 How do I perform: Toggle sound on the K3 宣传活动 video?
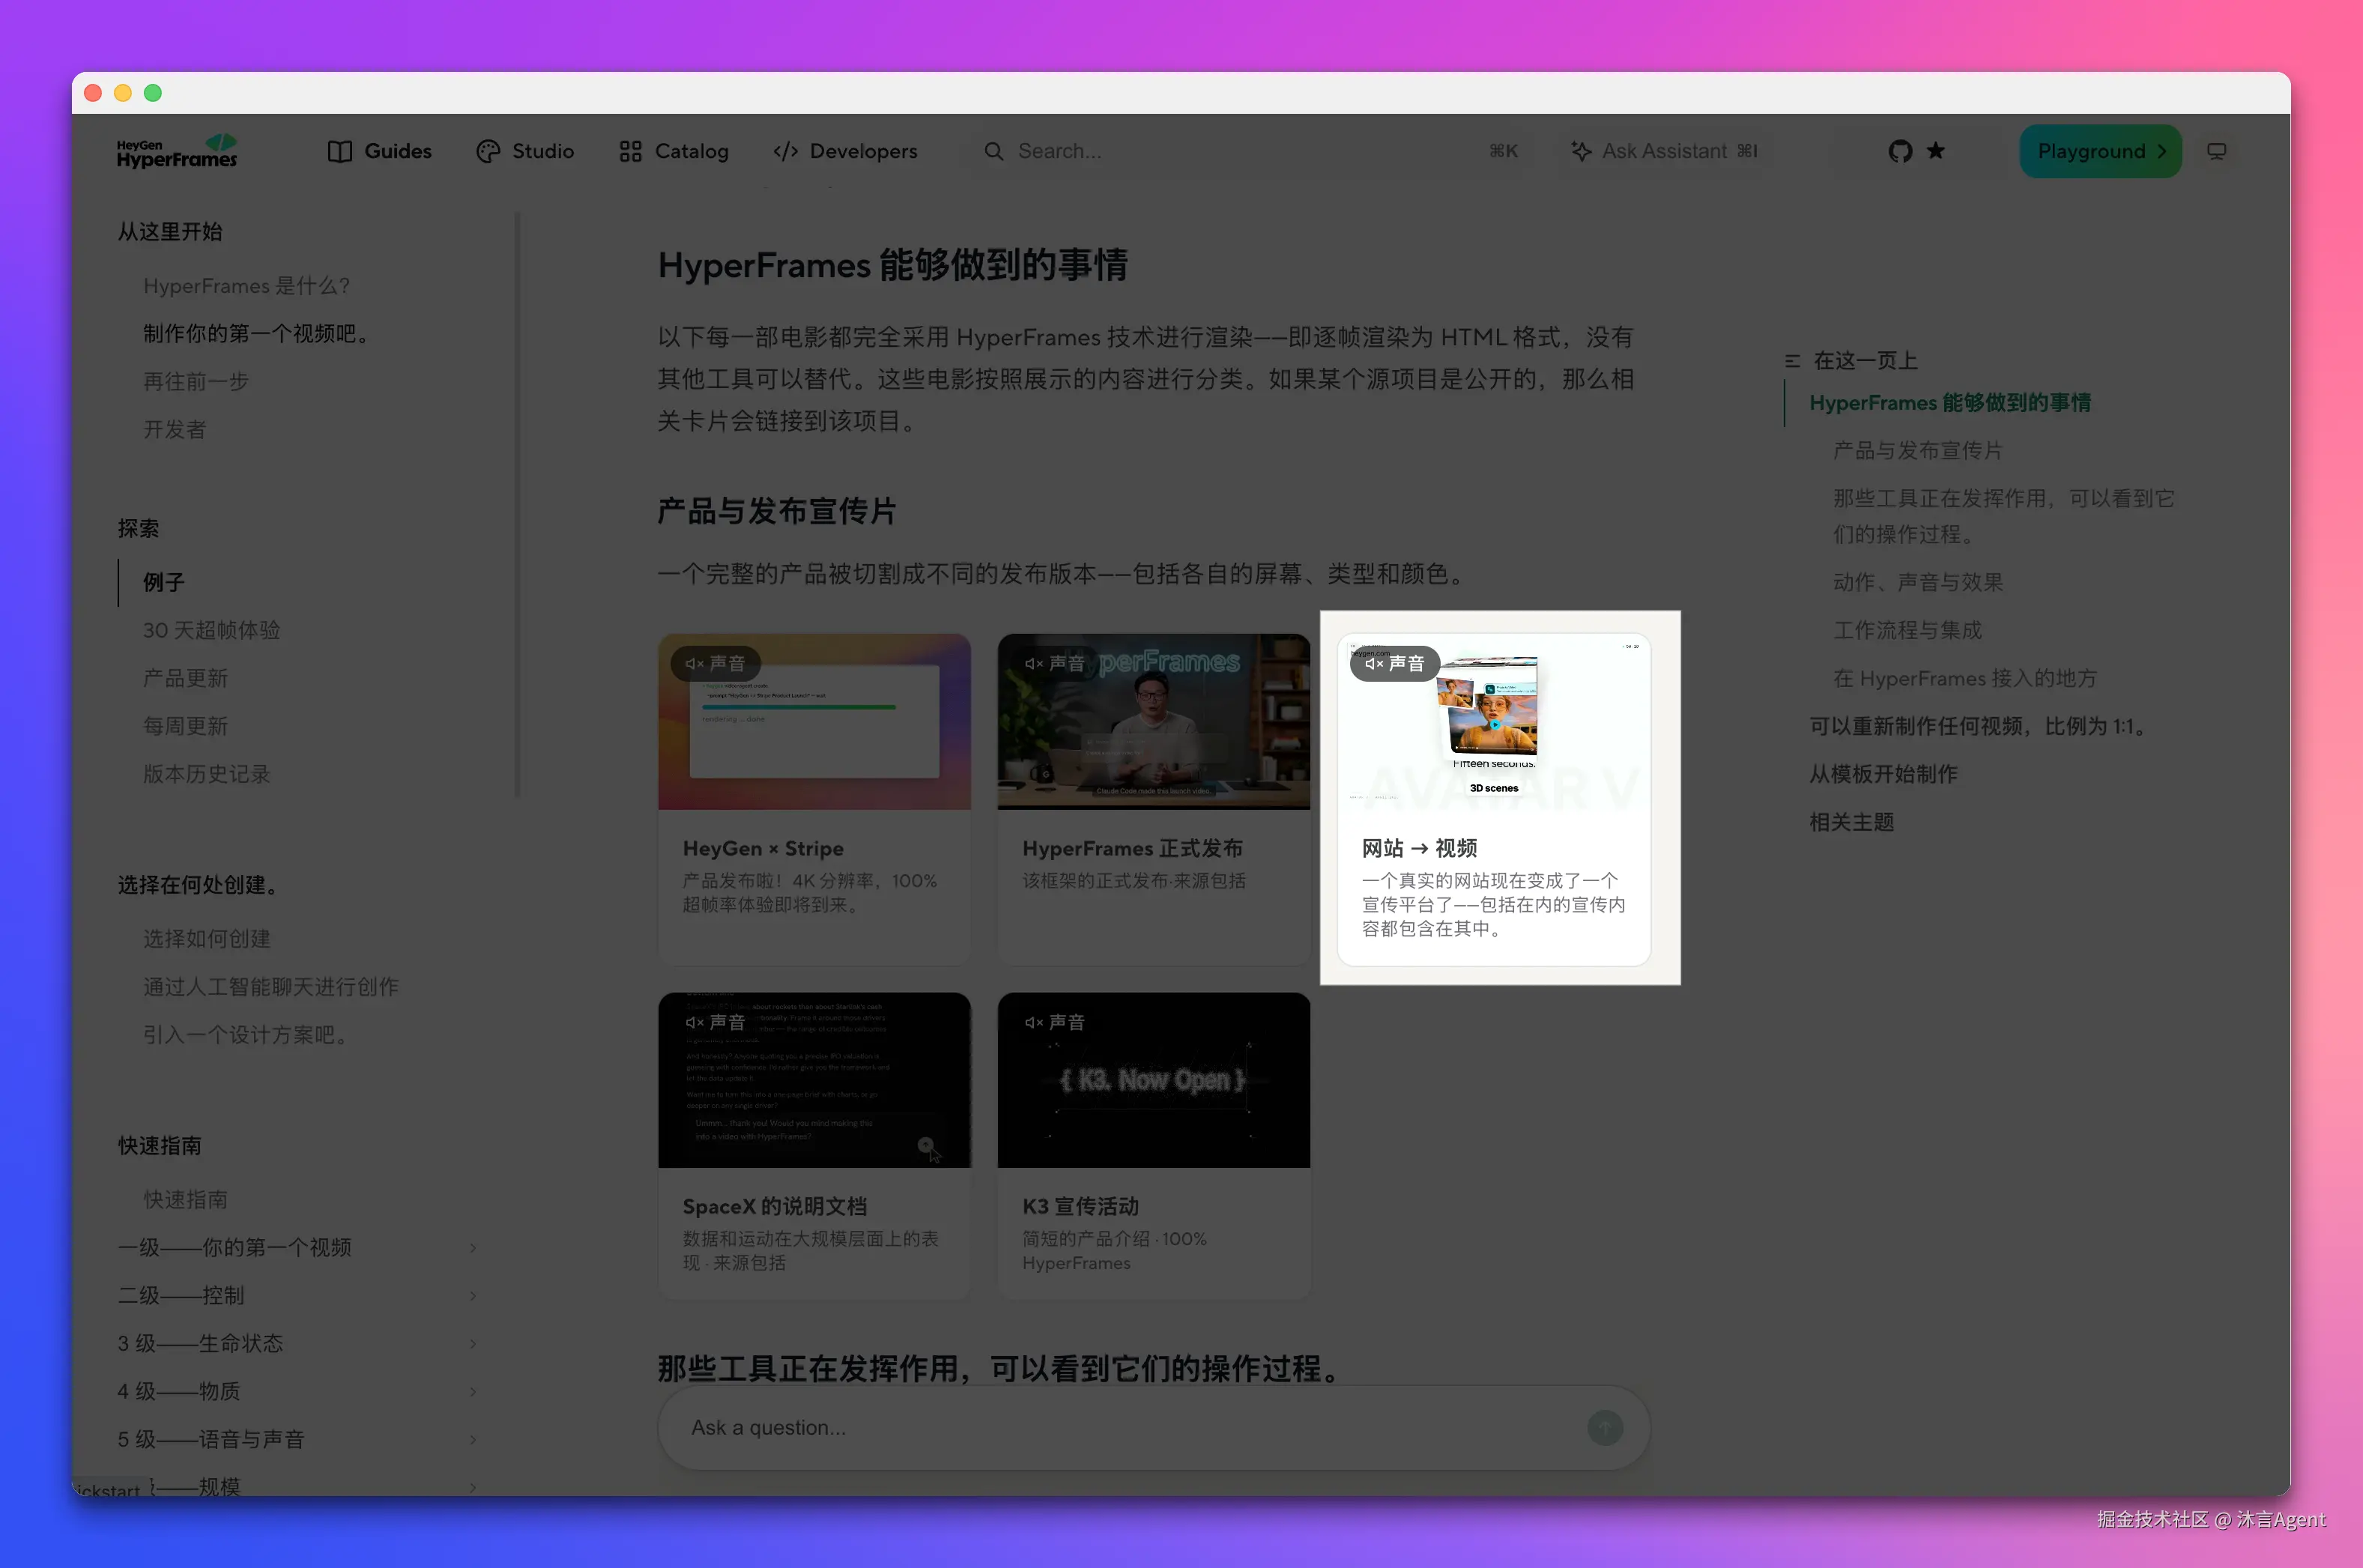coord(1055,1022)
